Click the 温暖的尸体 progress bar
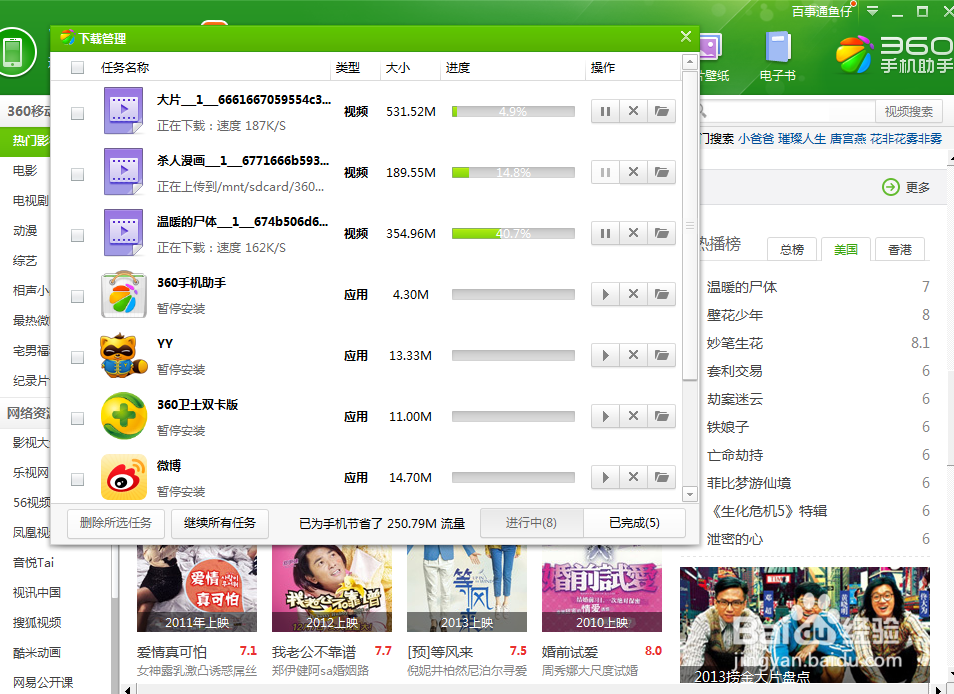954x694 pixels. click(x=513, y=233)
